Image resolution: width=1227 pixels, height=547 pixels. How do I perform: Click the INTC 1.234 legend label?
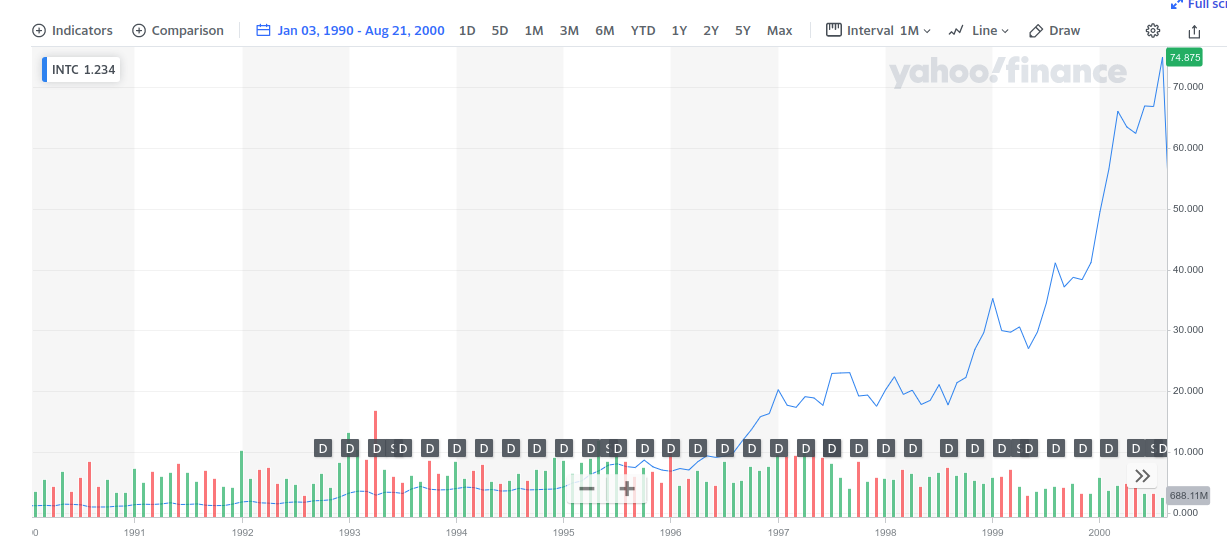(x=81, y=70)
